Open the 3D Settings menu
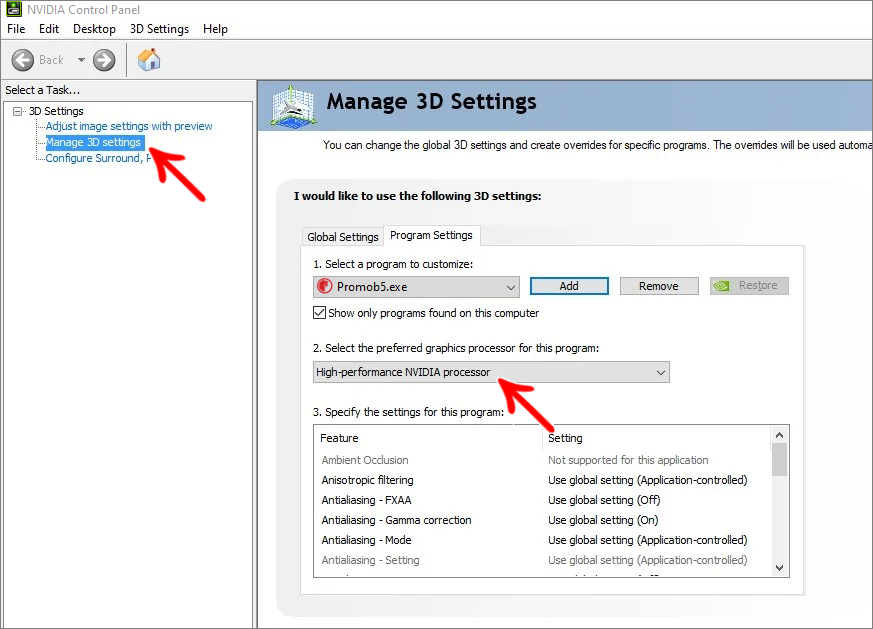873x629 pixels. pos(159,29)
